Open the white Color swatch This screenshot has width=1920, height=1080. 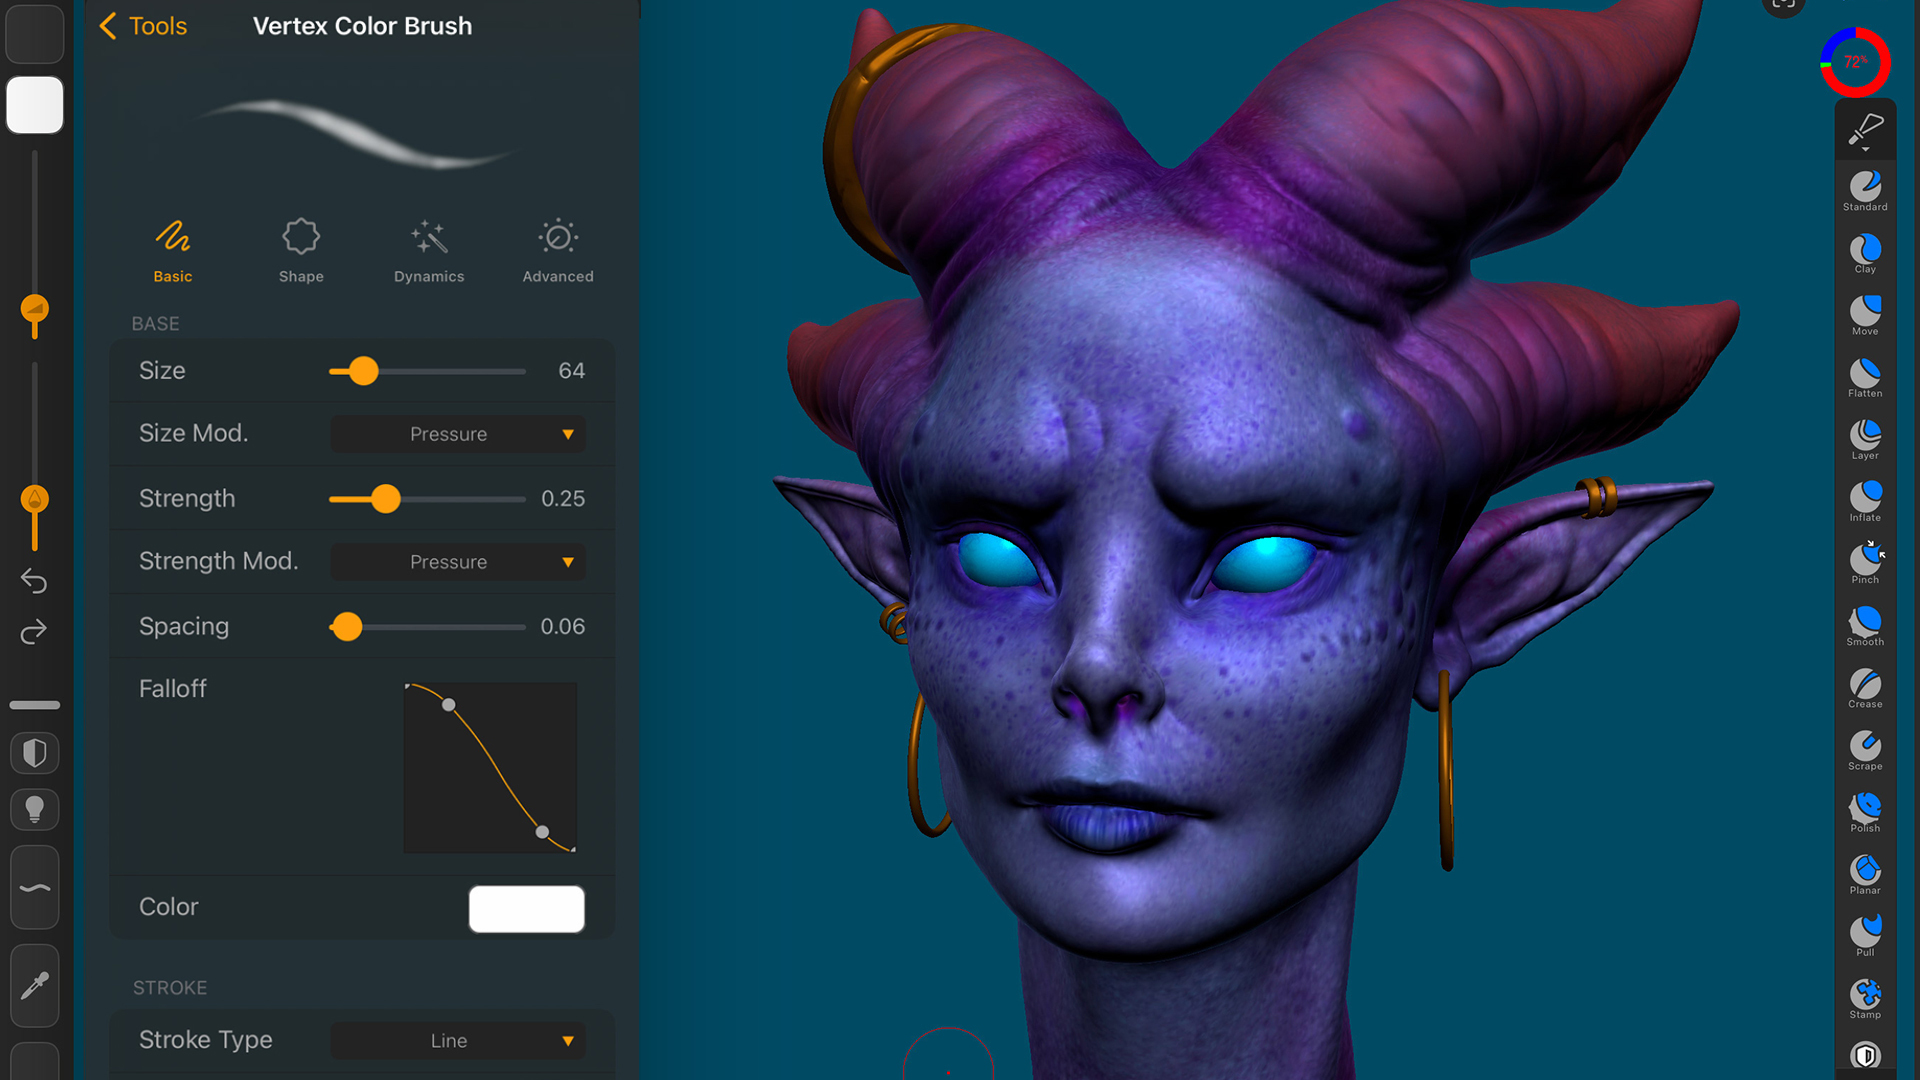click(x=526, y=908)
